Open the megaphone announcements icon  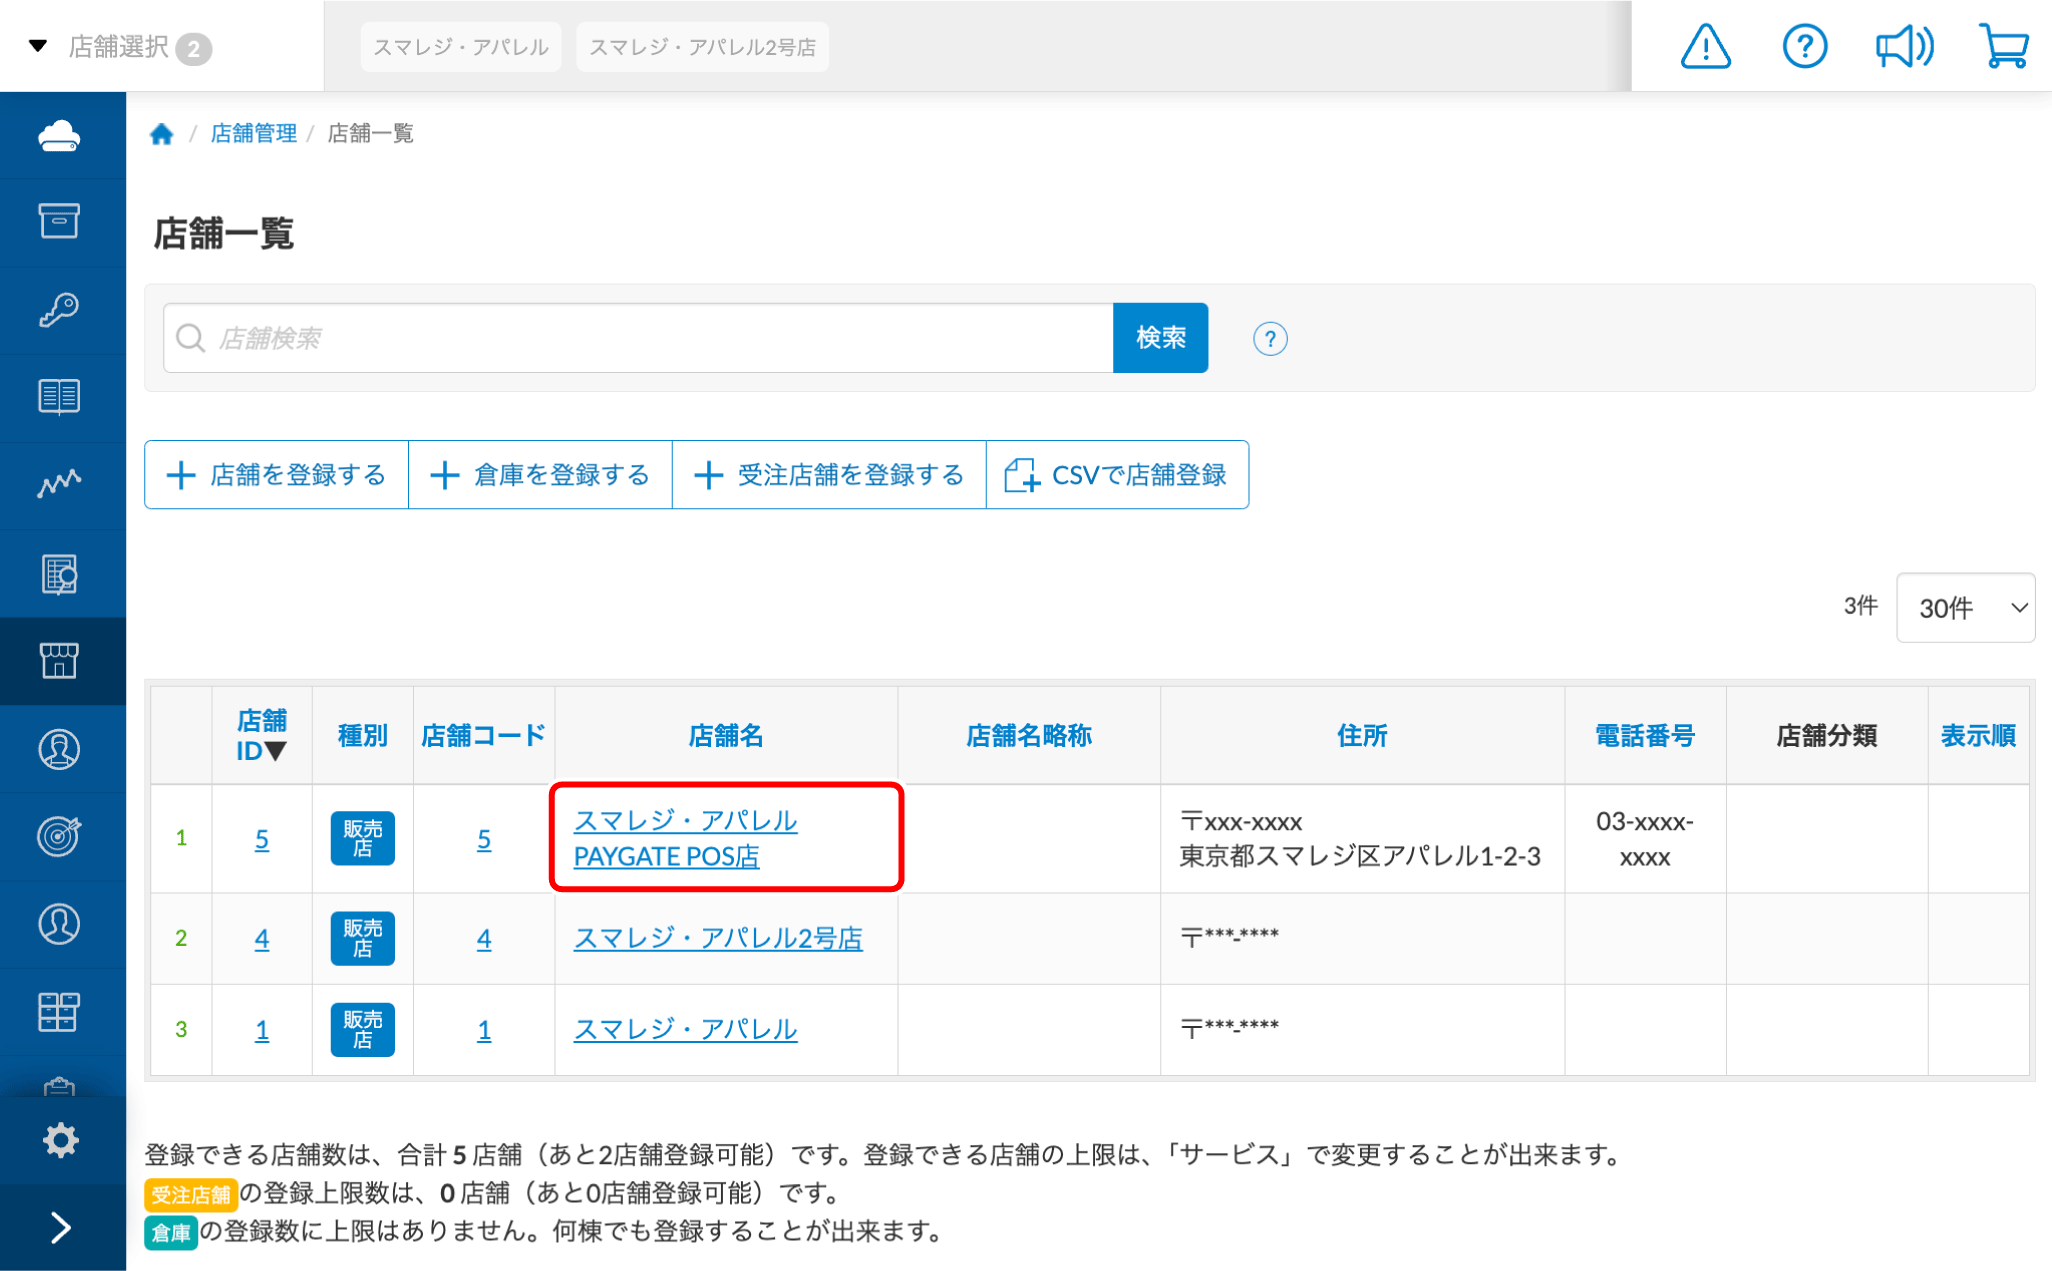tap(1904, 46)
